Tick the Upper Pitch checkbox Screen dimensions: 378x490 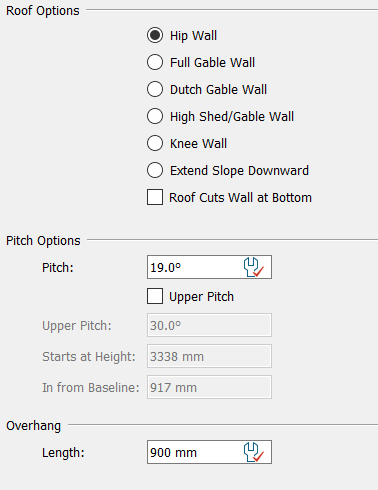coord(155,296)
